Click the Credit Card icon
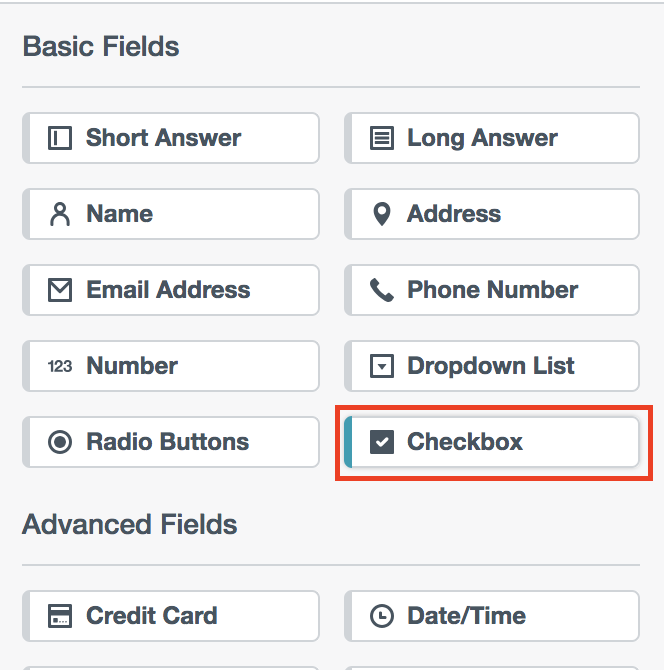 coord(60,616)
